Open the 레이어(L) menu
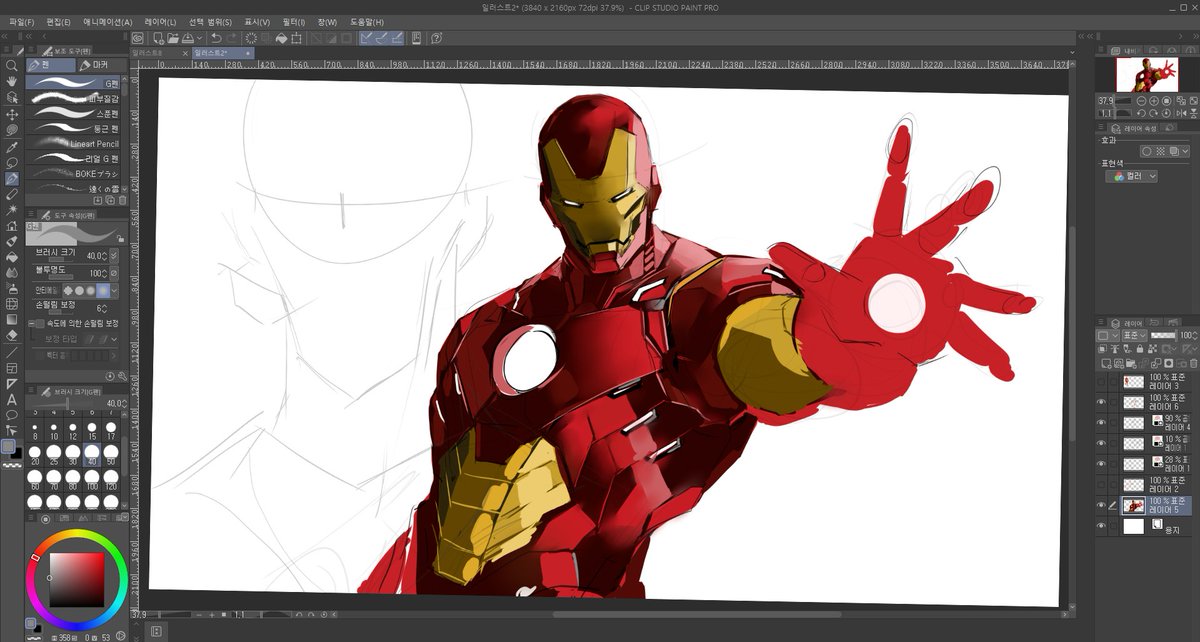 click(160, 22)
